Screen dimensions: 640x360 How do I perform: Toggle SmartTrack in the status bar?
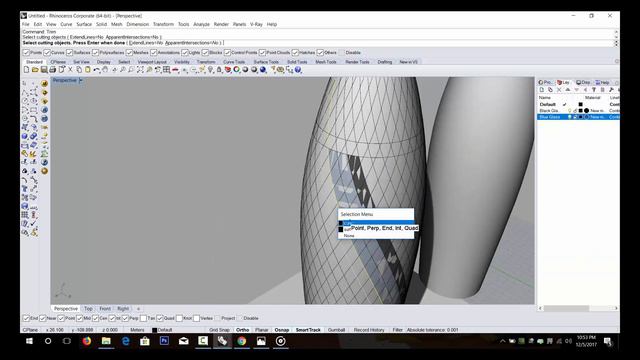(x=308, y=330)
